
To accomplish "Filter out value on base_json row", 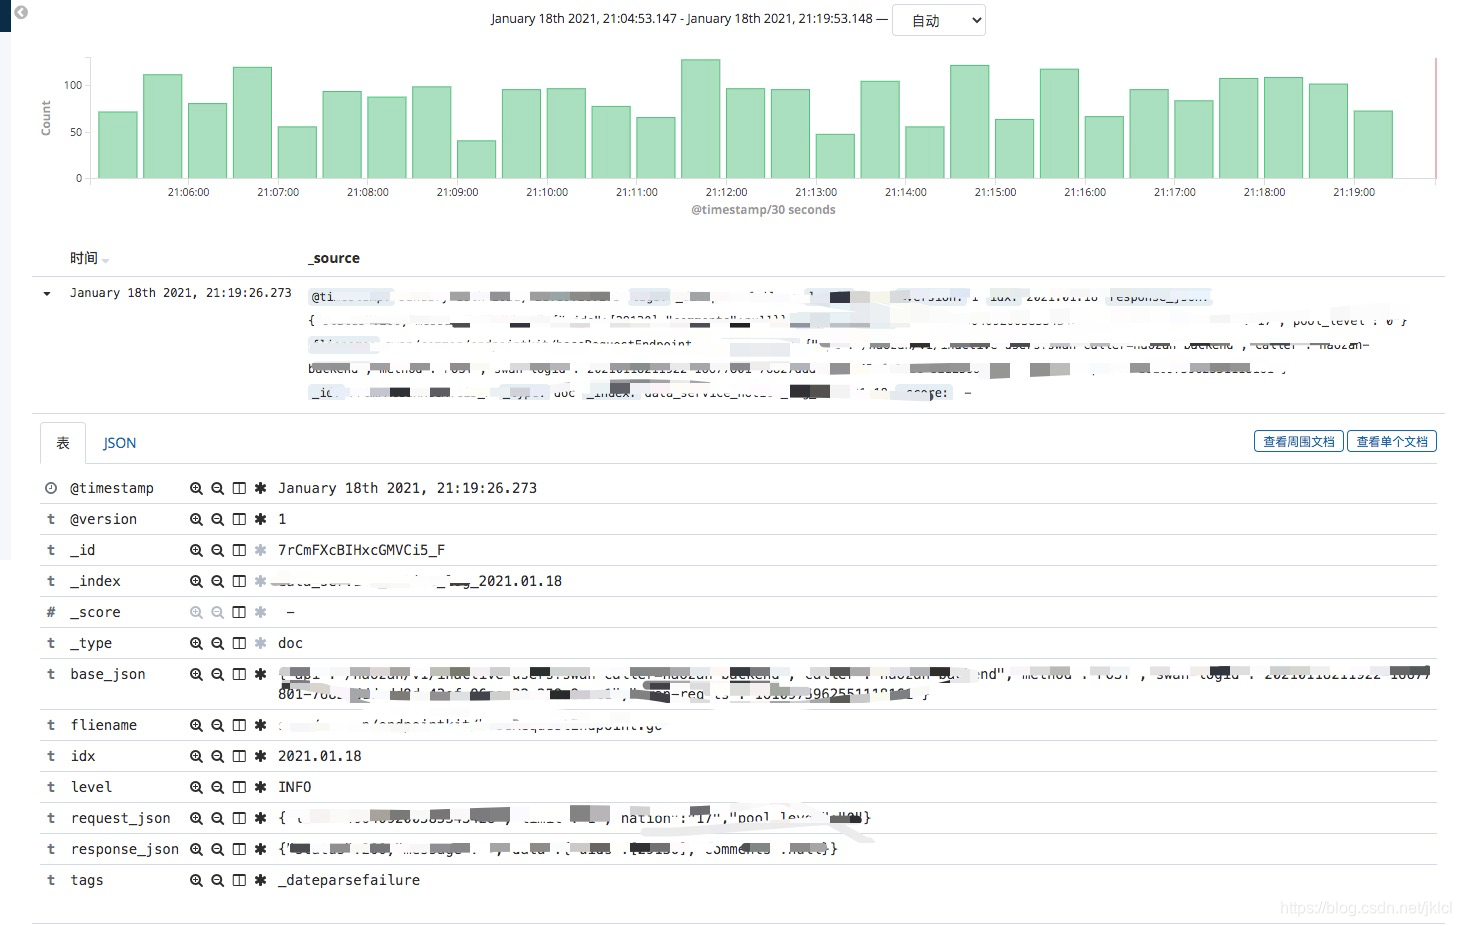I will [217, 675].
